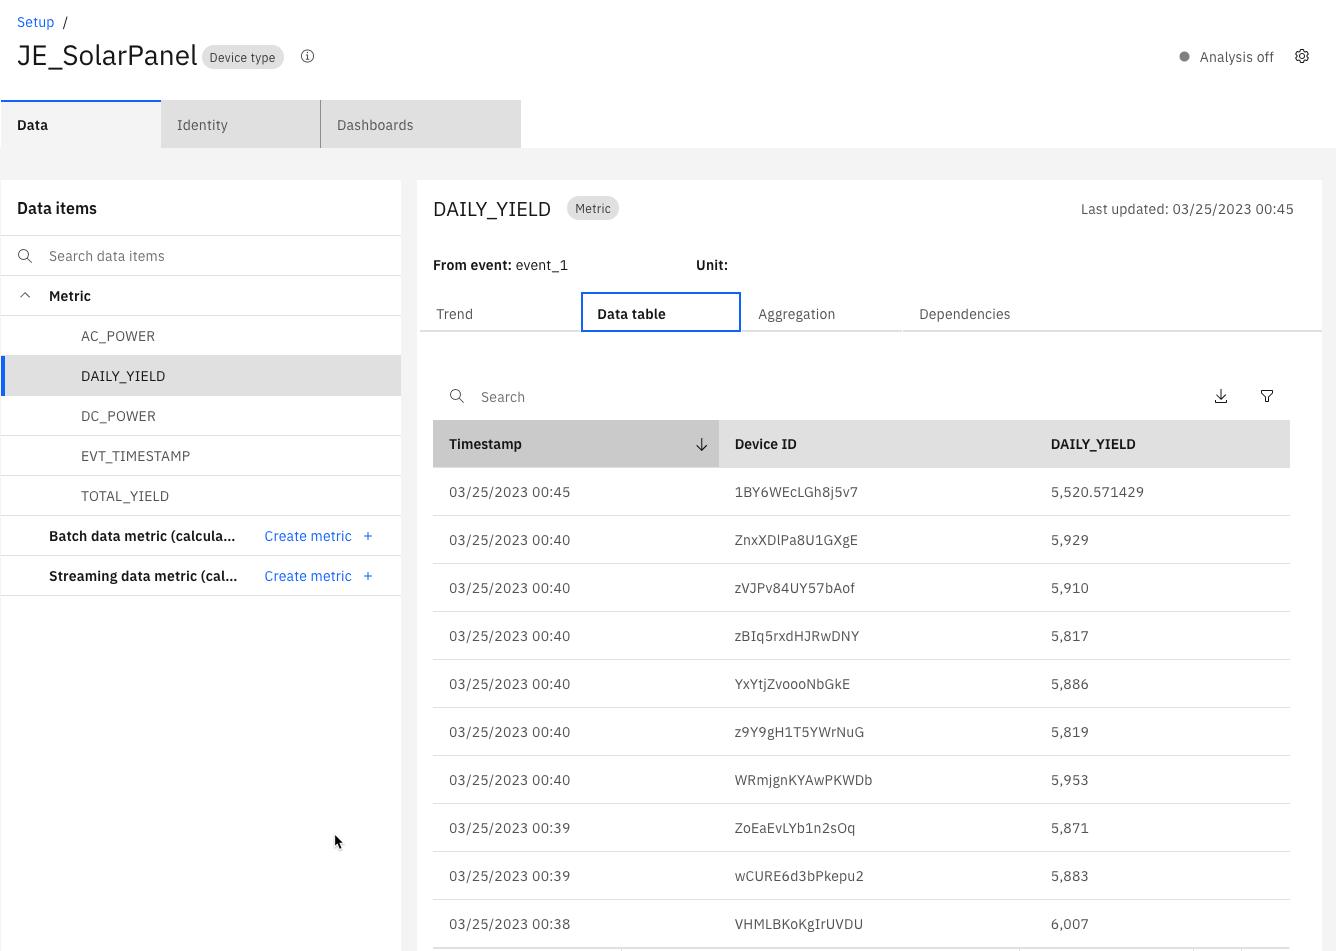Click device ID zVJPv84UY57bAof
The width and height of the screenshot is (1336, 951).
click(x=795, y=588)
